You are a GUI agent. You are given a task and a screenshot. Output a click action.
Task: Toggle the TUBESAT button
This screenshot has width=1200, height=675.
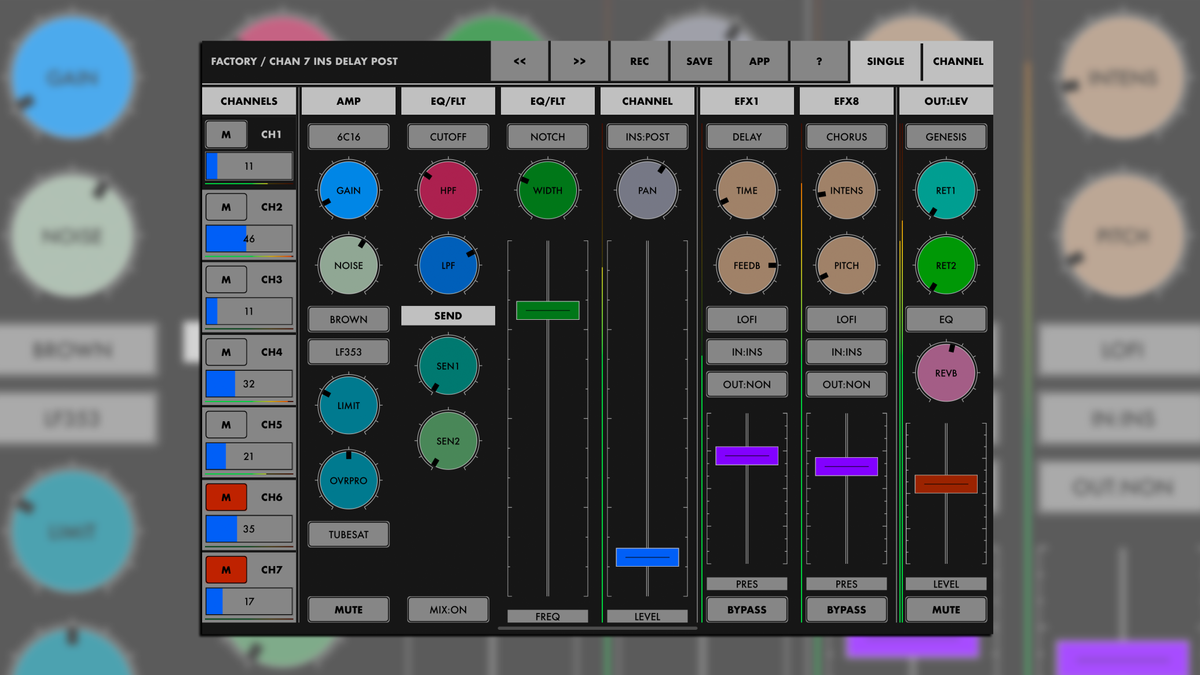pyautogui.click(x=348, y=534)
